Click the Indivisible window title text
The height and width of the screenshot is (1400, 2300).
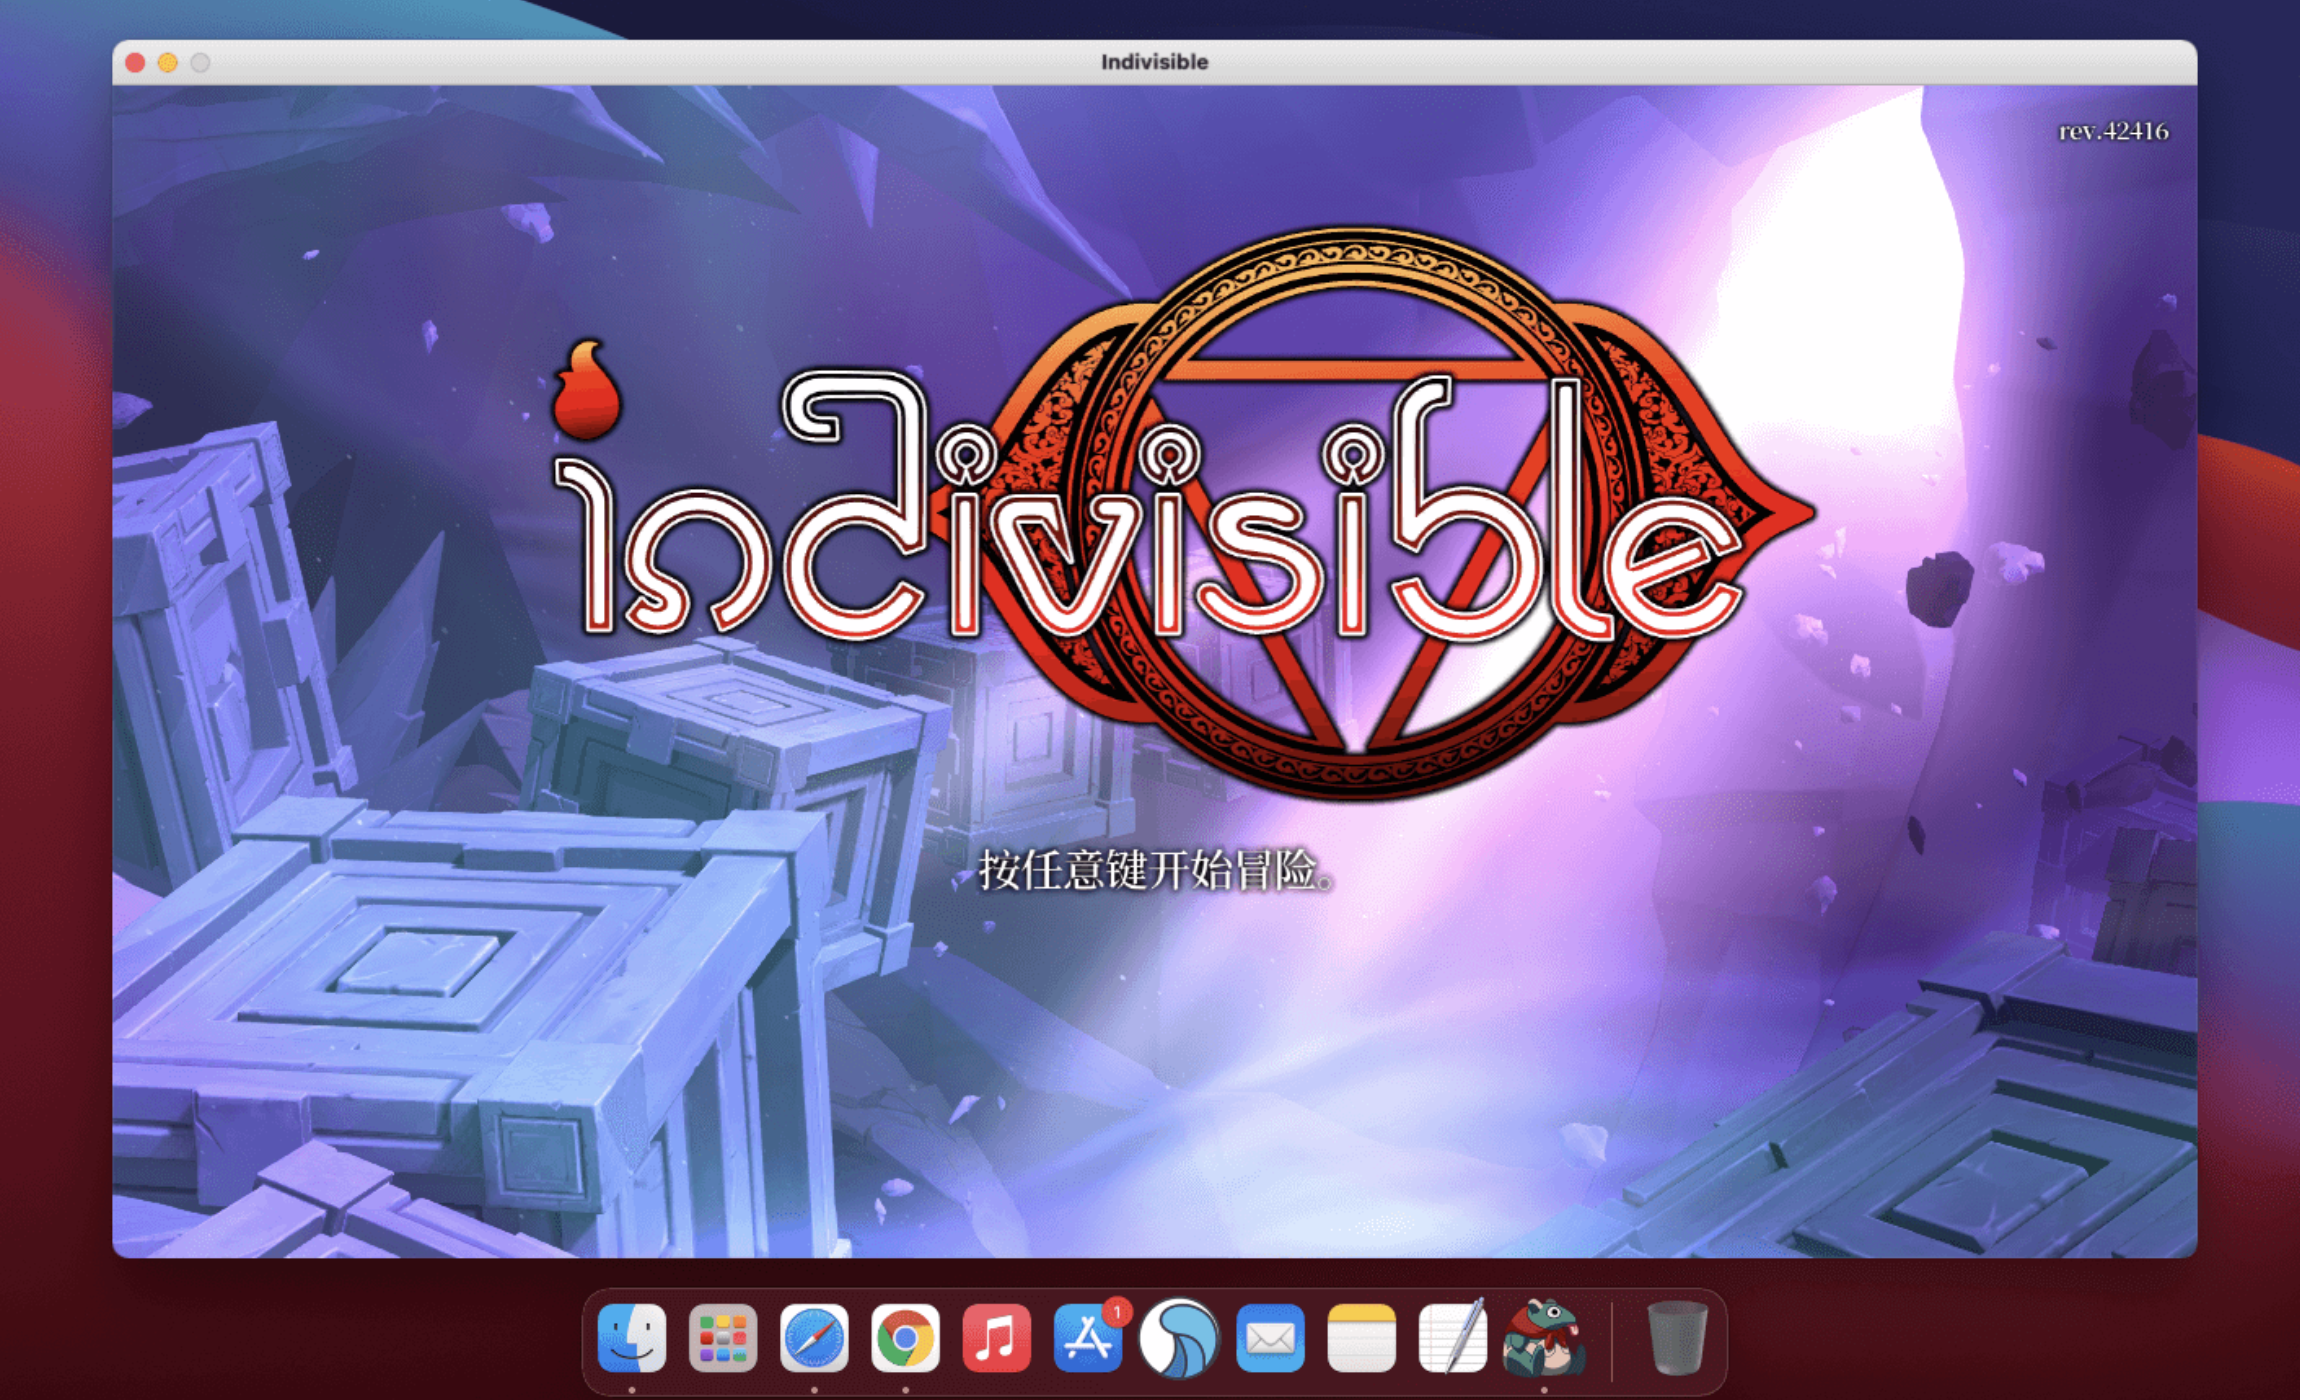click(x=1154, y=62)
